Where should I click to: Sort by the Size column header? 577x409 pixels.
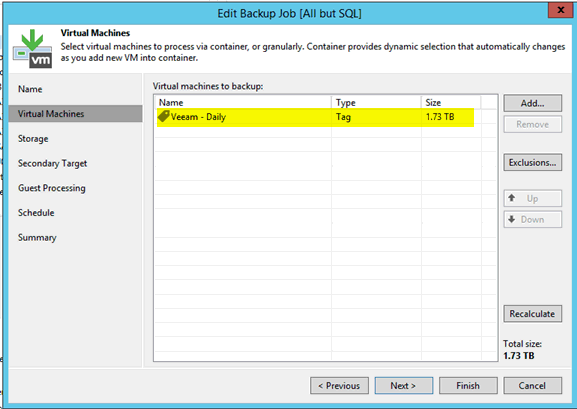(x=451, y=102)
